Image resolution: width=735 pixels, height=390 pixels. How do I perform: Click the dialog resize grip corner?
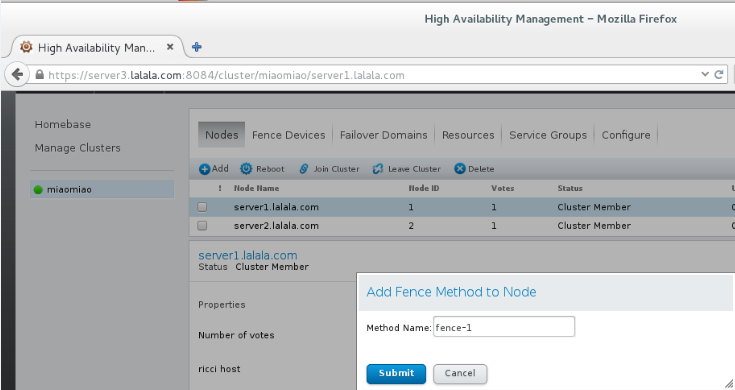tap(729, 383)
